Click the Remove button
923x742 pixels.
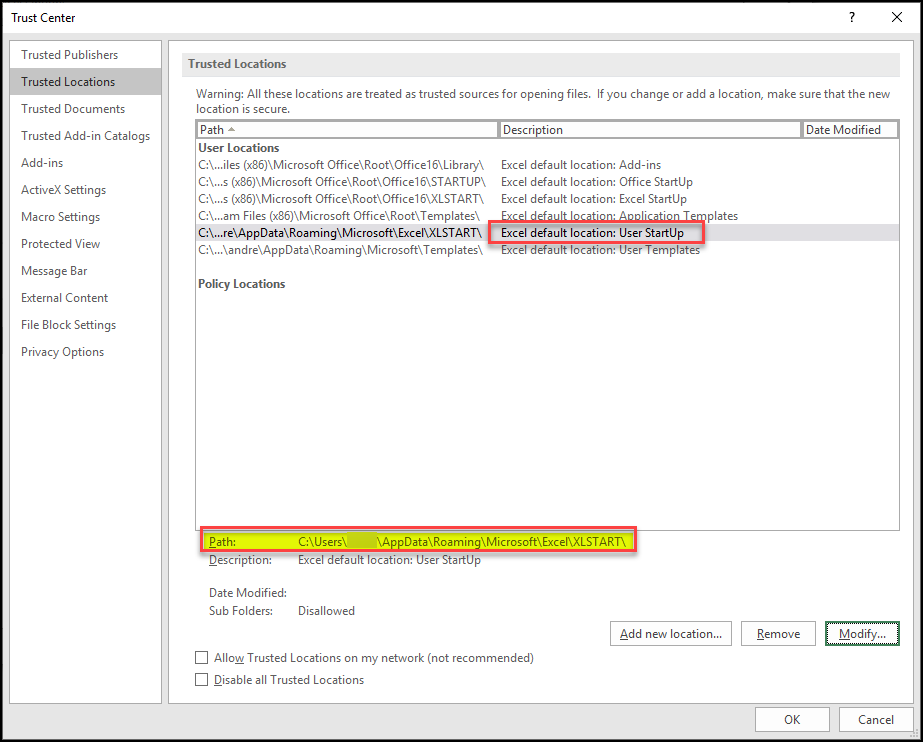[x=778, y=633]
